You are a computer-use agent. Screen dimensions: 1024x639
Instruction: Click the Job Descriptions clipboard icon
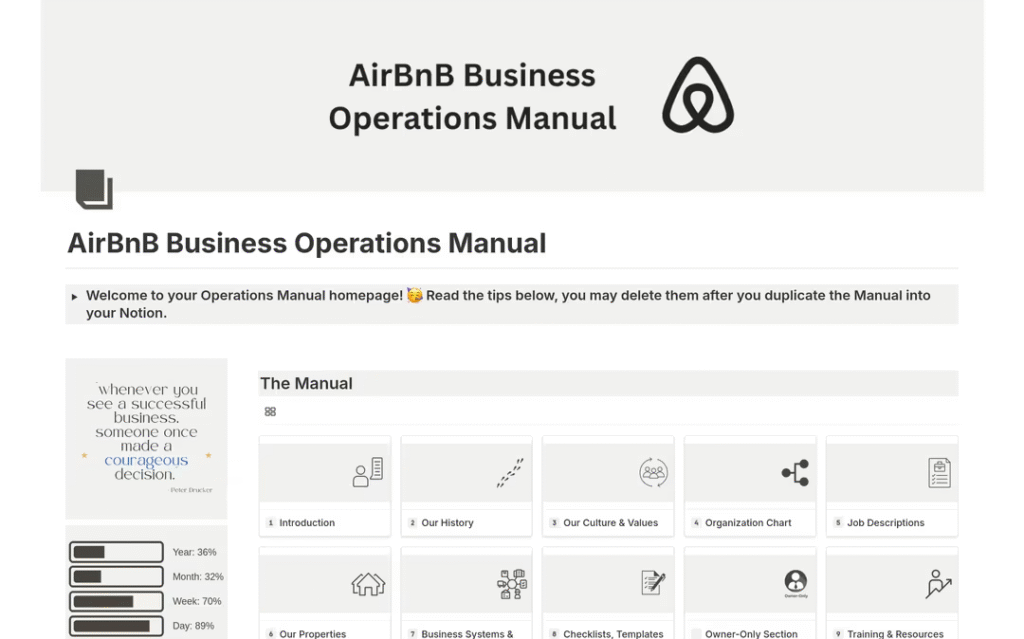939,472
